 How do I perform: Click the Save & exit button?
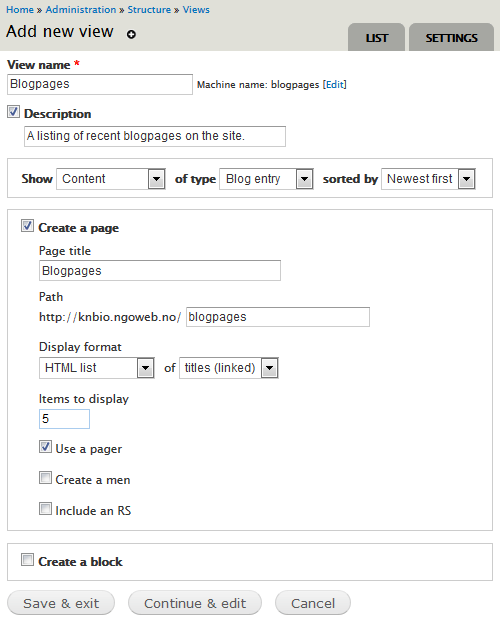(61, 603)
